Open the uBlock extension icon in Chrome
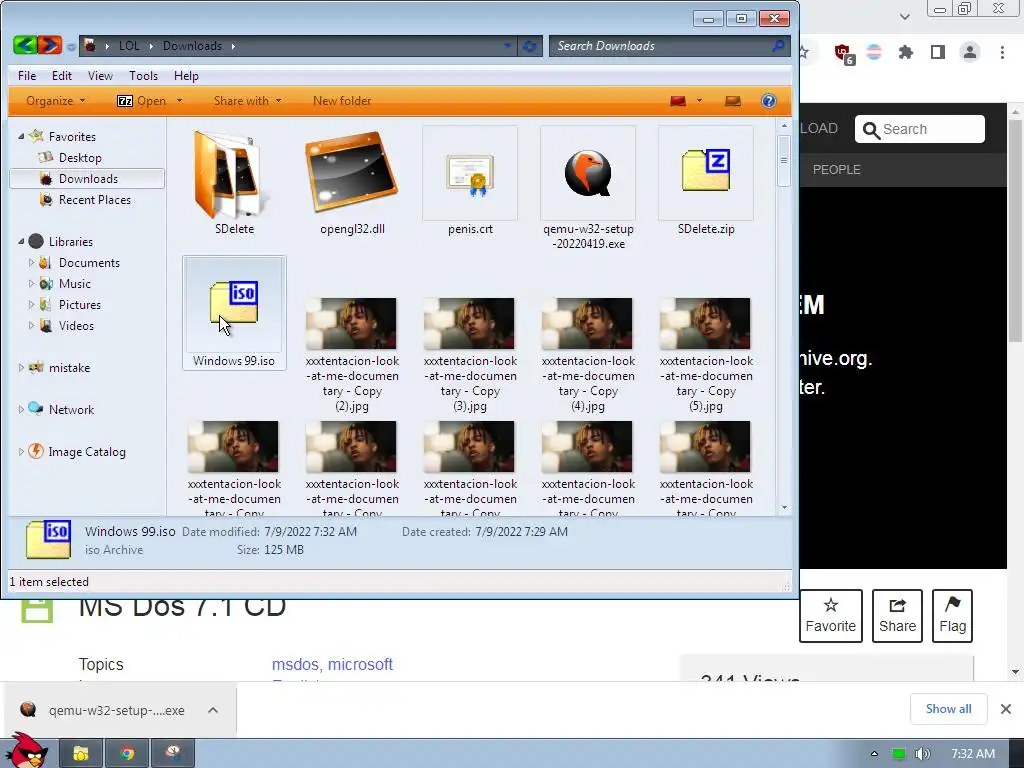 pos(843,53)
